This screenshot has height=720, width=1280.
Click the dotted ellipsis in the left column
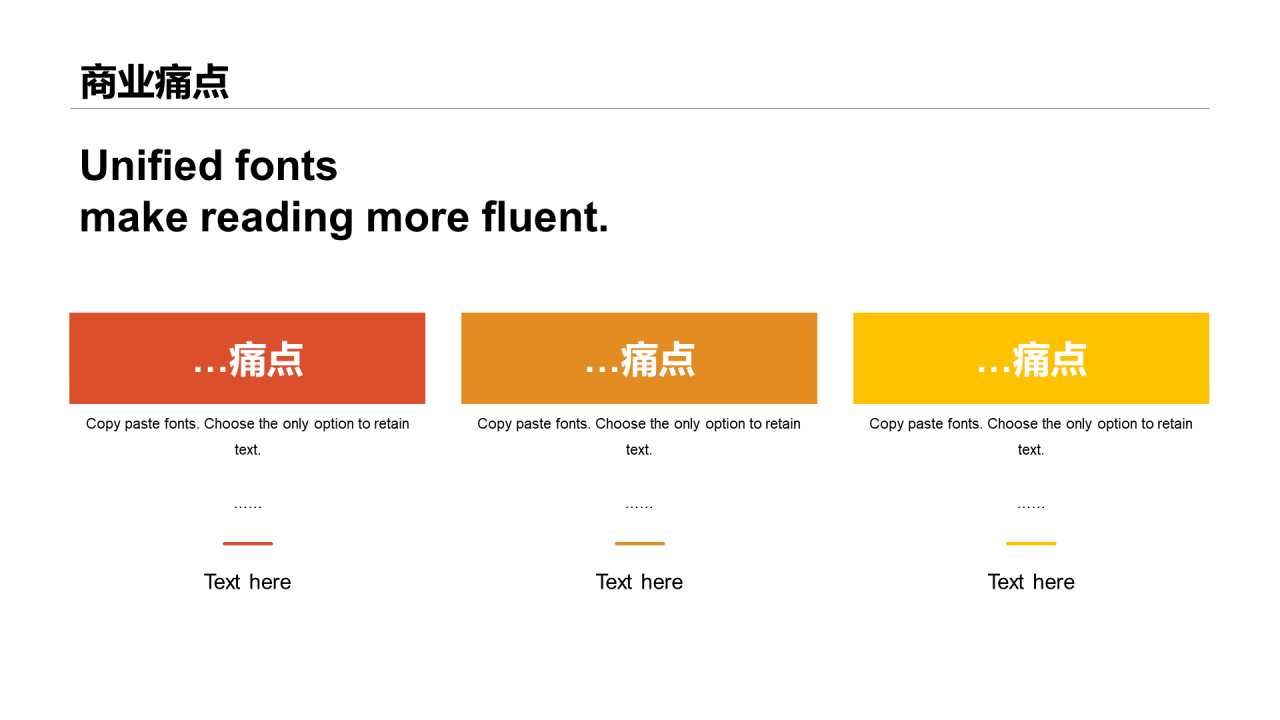click(x=247, y=506)
